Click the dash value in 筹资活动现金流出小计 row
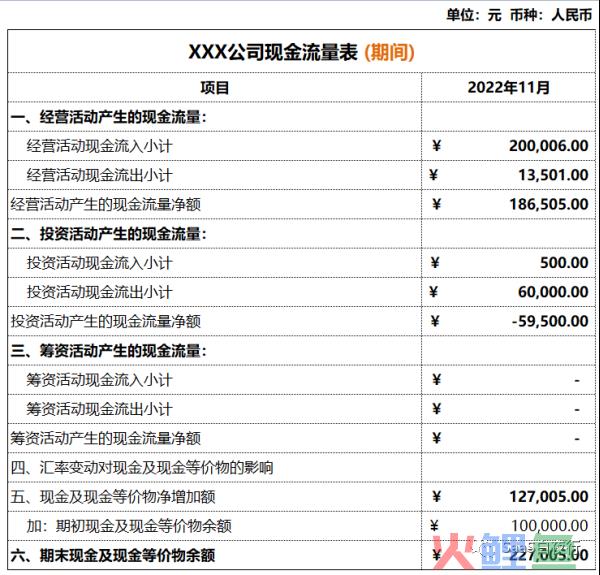Screen dimensions: 600x575 pyautogui.click(x=577, y=410)
